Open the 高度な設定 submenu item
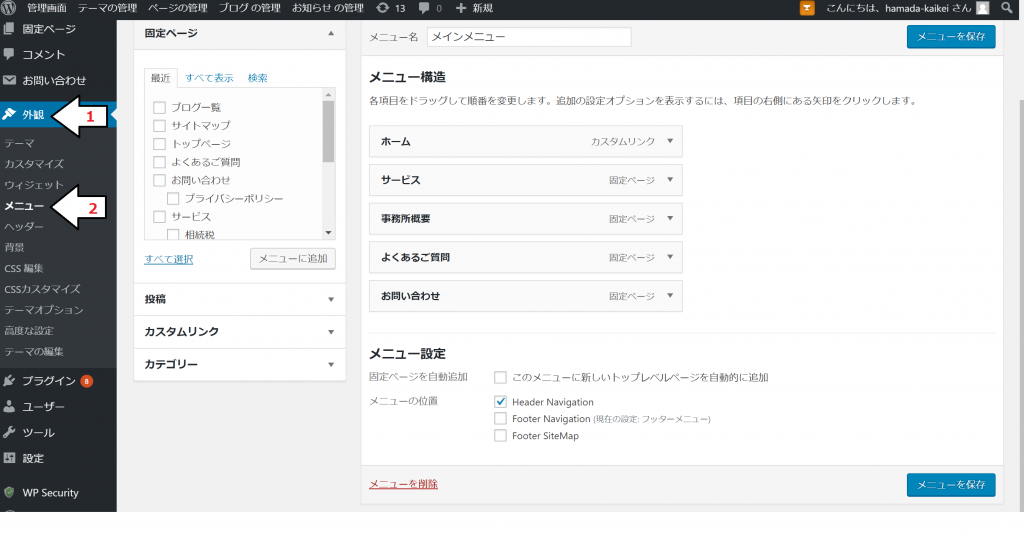Image resolution: width=1024 pixels, height=554 pixels. pyautogui.click(x=29, y=331)
